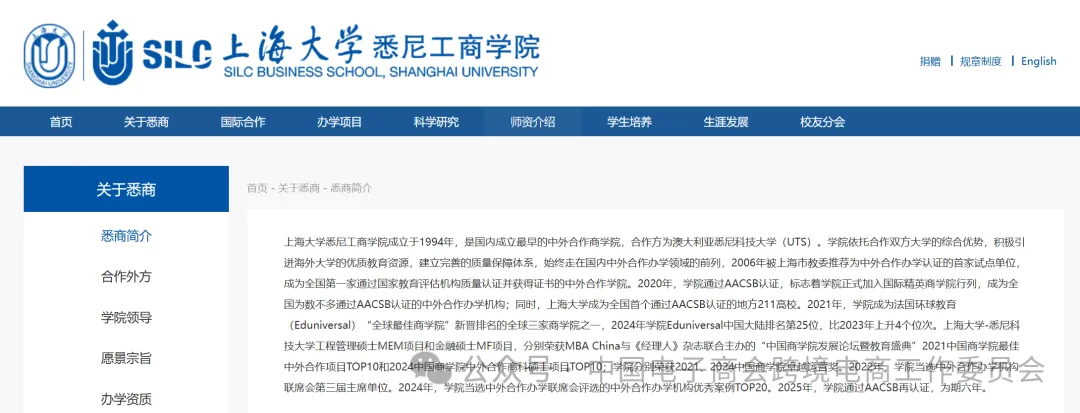Click the SILC BUSINESS SCHOOL, SHANGHAI UNIVERSITY text
Image resolution: width=1080 pixels, height=413 pixels.
click(381, 71)
